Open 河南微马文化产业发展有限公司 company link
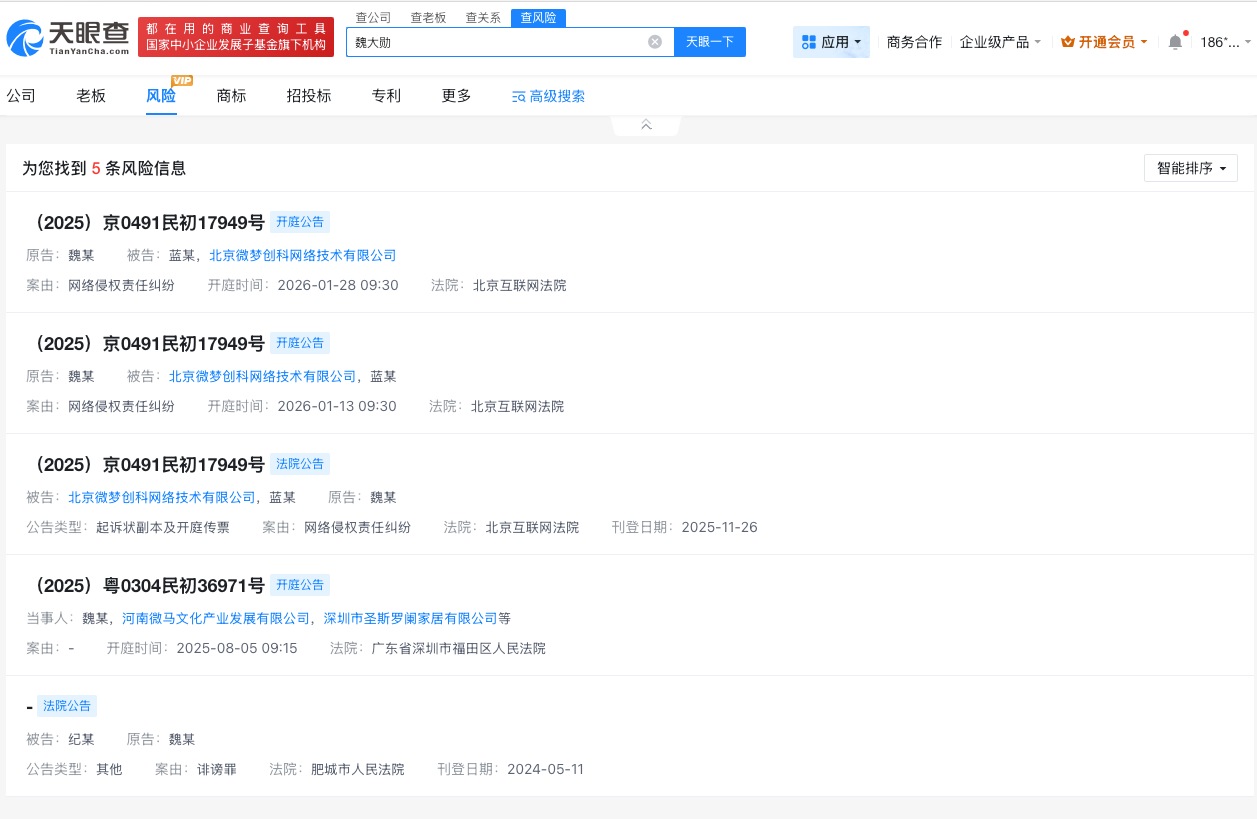This screenshot has height=819, width=1257. click(x=216, y=618)
